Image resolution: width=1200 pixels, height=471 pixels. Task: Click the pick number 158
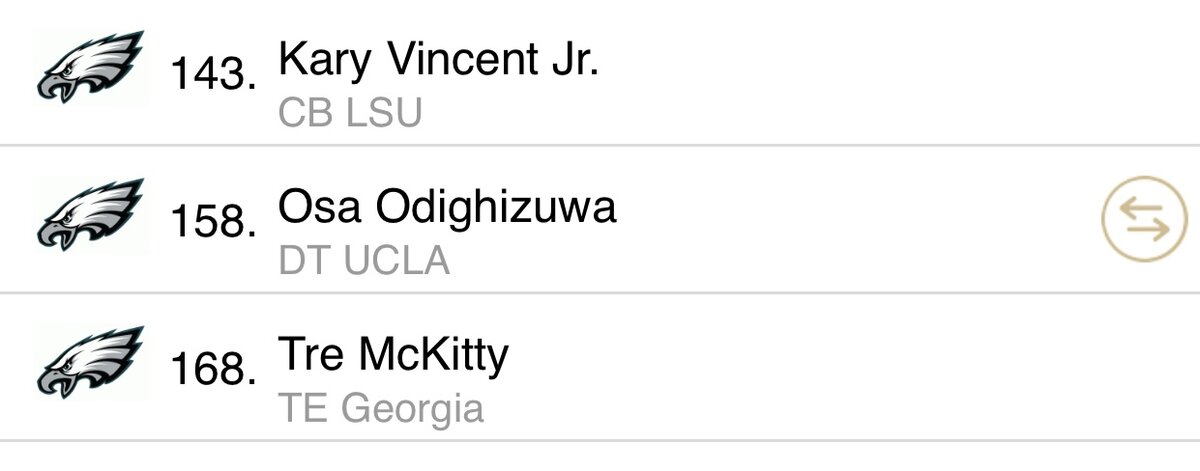[212, 222]
